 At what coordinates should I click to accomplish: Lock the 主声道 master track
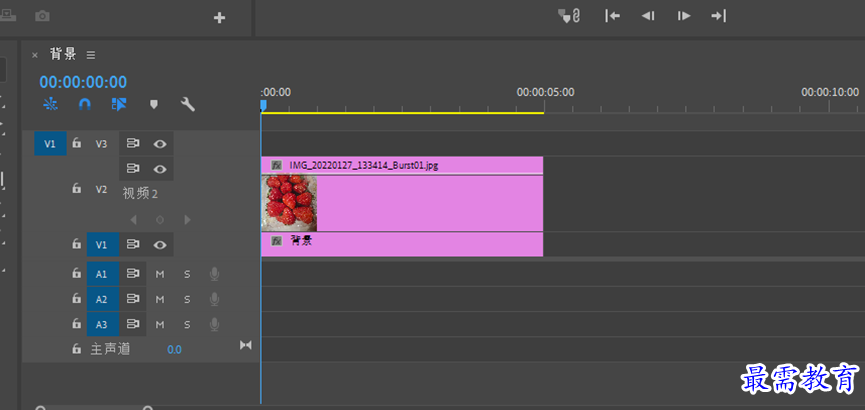(x=77, y=349)
